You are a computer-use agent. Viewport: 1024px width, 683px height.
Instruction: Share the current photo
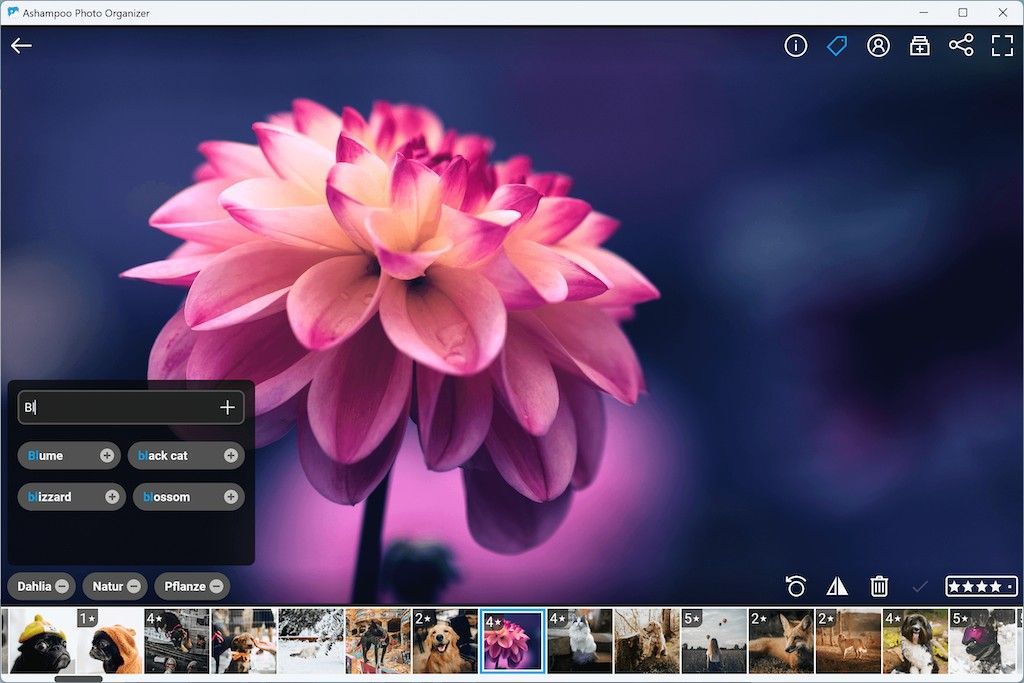[961, 46]
